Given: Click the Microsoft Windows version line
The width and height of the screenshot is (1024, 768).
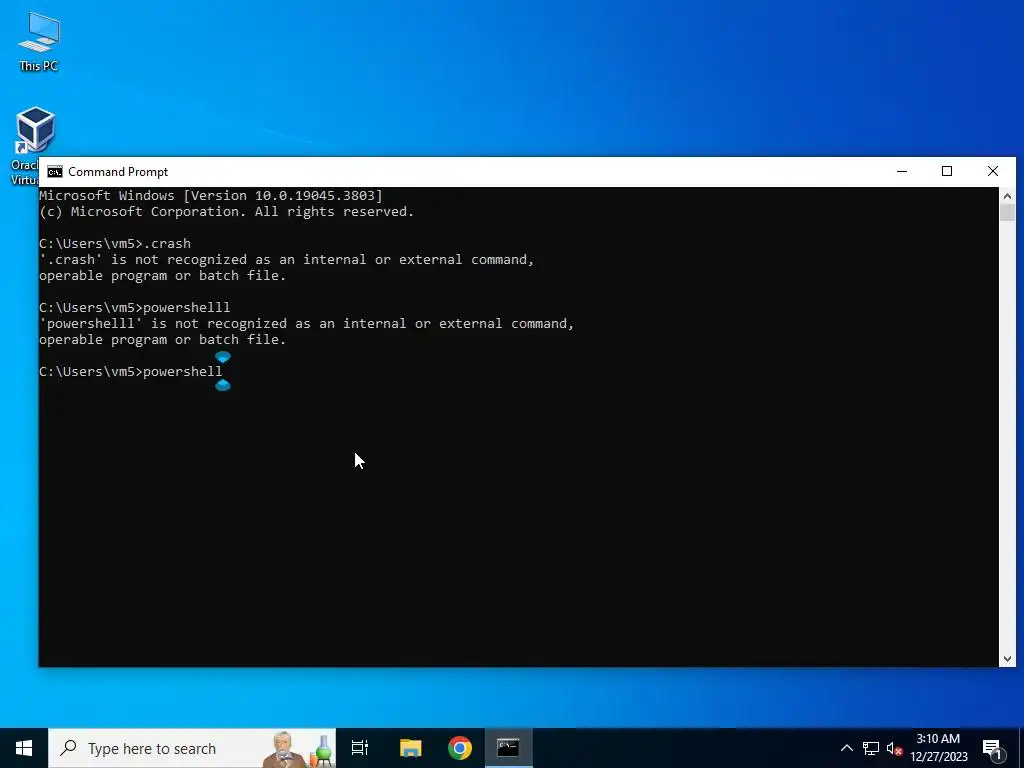Looking at the screenshot, I should tap(211, 195).
